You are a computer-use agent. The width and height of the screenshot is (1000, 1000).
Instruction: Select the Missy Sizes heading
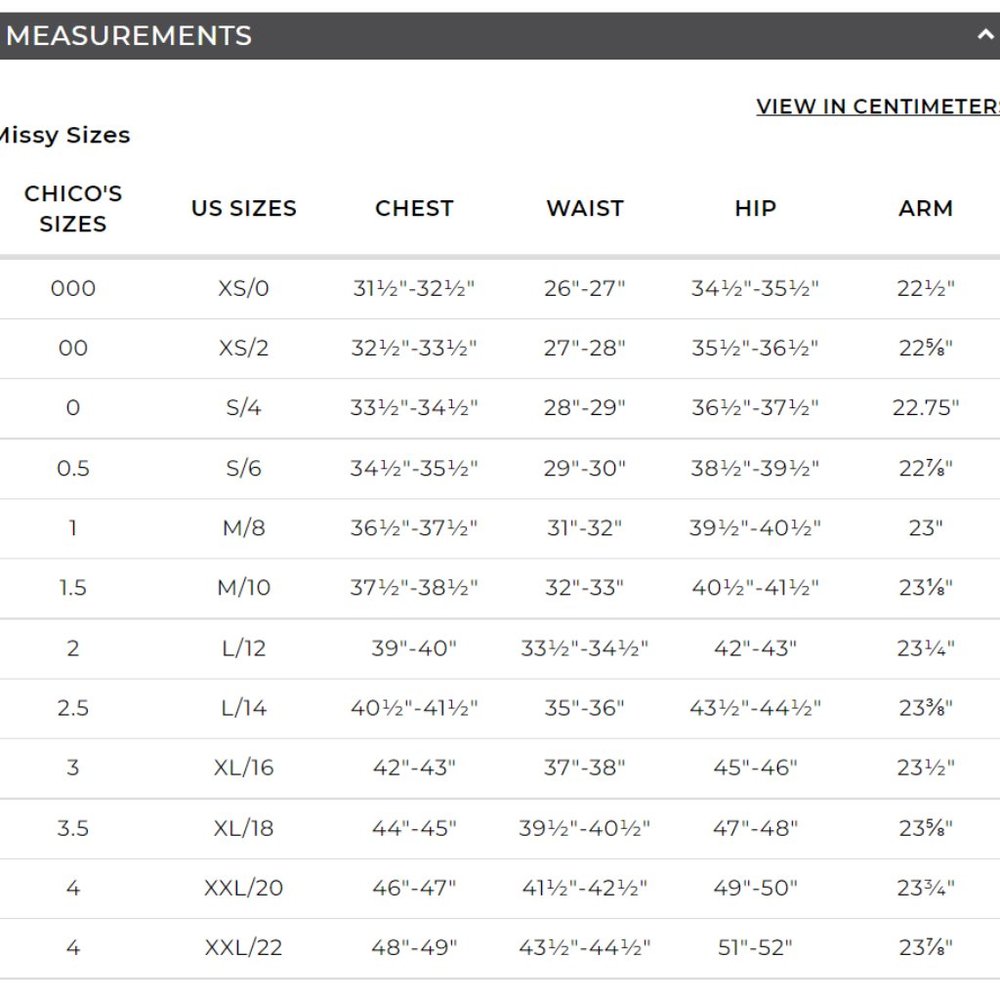click(x=65, y=135)
